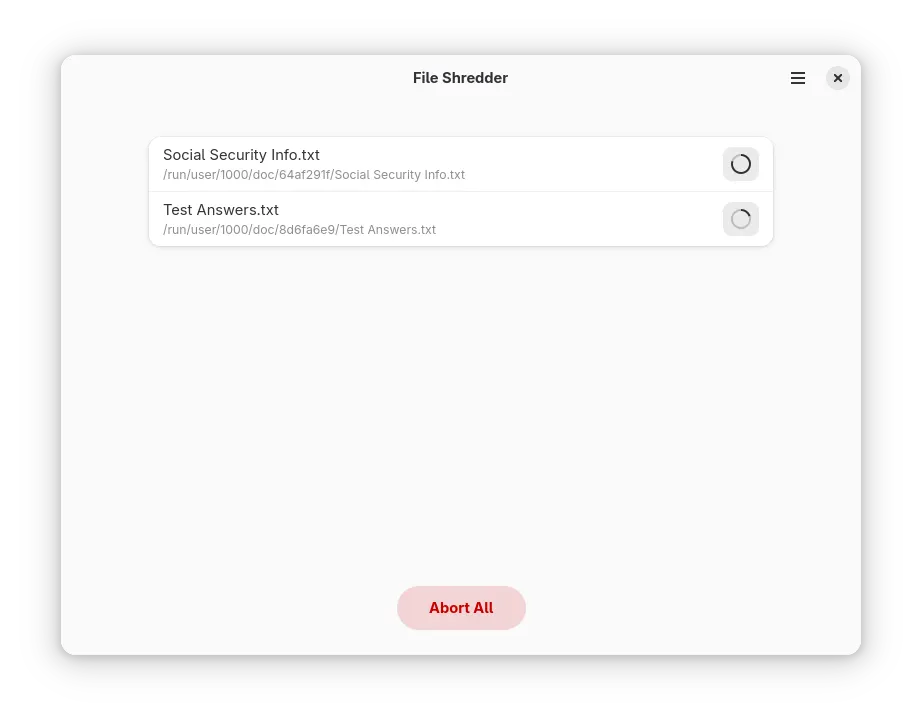Click the path of Test Answers.txt

click(299, 229)
